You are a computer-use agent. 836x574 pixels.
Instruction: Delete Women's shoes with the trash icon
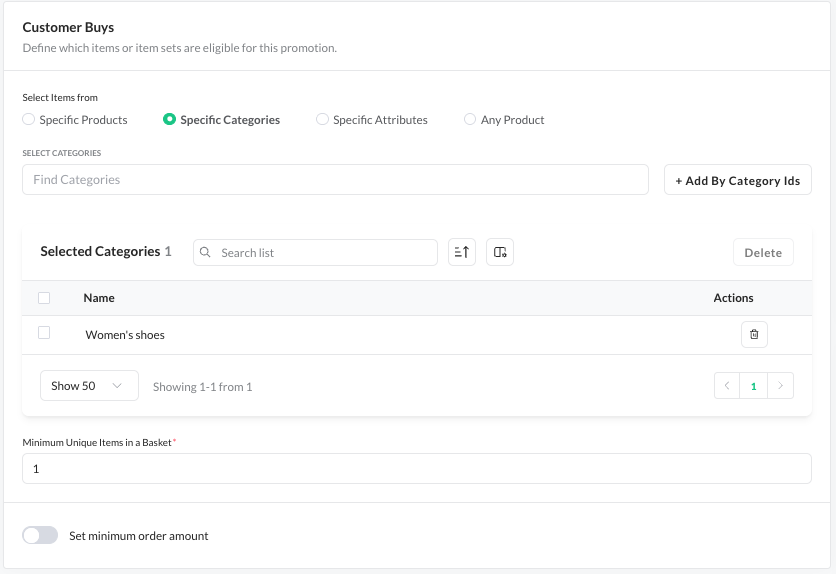[754, 334]
